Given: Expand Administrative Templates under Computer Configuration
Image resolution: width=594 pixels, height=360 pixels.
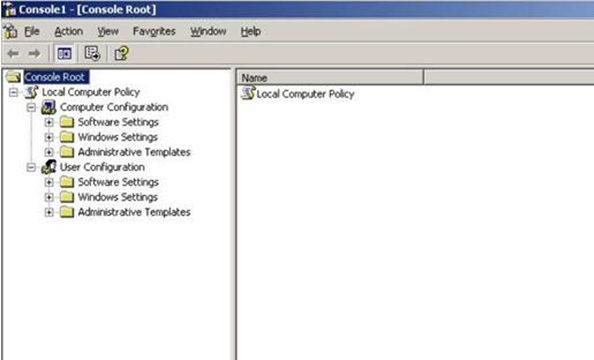Looking at the screenshot, I should (x=49, y=152).
